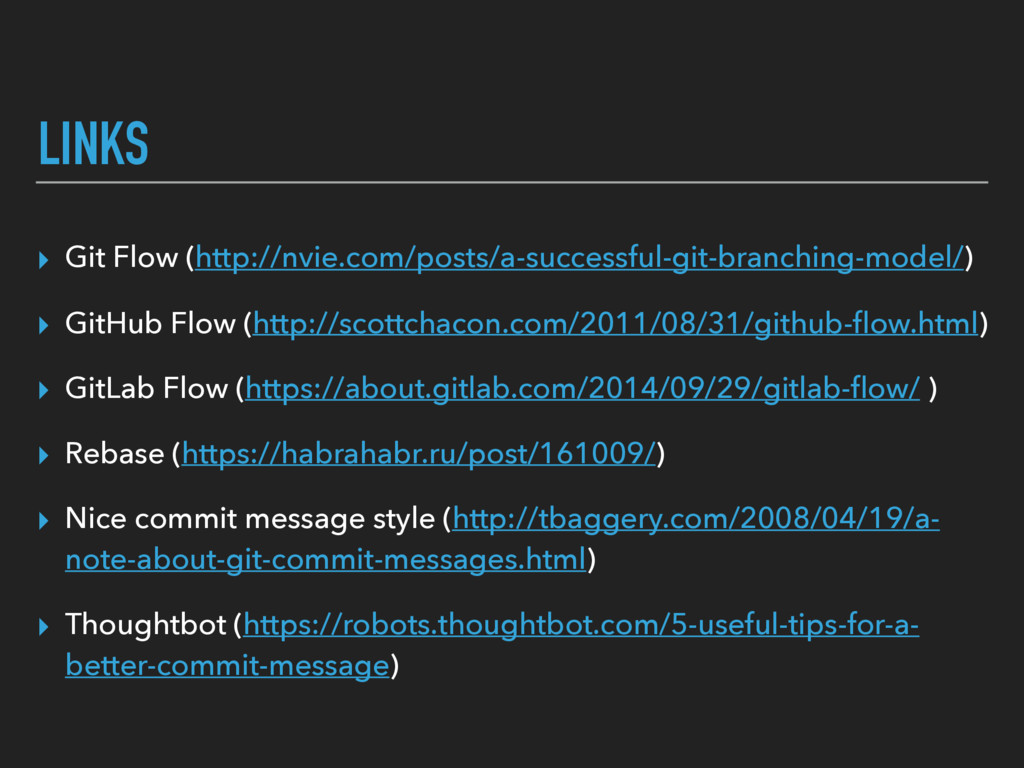The width and height of the screenshot is (1024, 768).
Task: Open the scottchacon.com GitHub Flow link
Action: click(x=616, y=323)
